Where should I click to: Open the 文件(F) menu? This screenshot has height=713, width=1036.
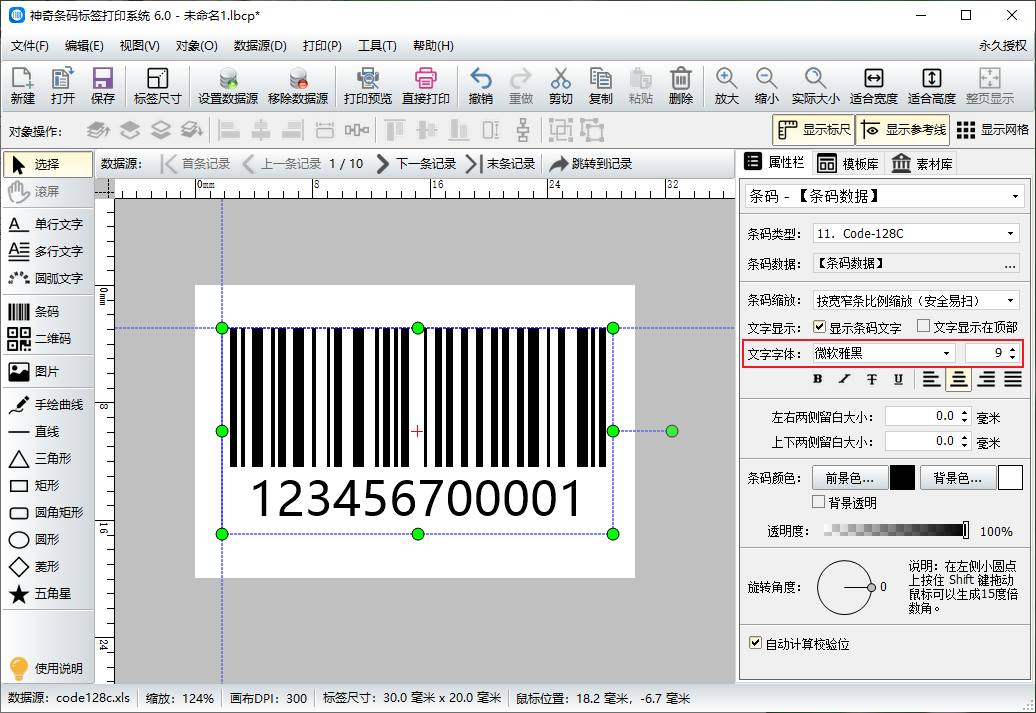[x=30, y=46]
